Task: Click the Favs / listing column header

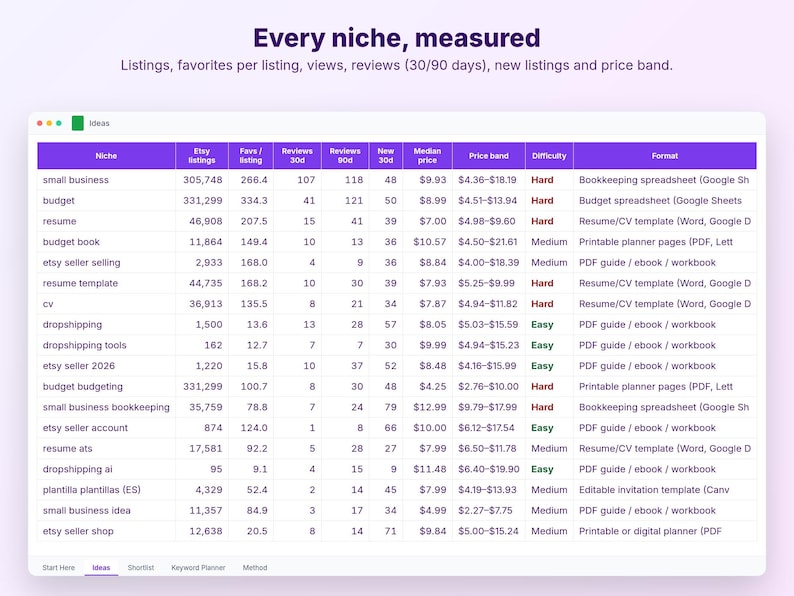Action: (251, 156)
